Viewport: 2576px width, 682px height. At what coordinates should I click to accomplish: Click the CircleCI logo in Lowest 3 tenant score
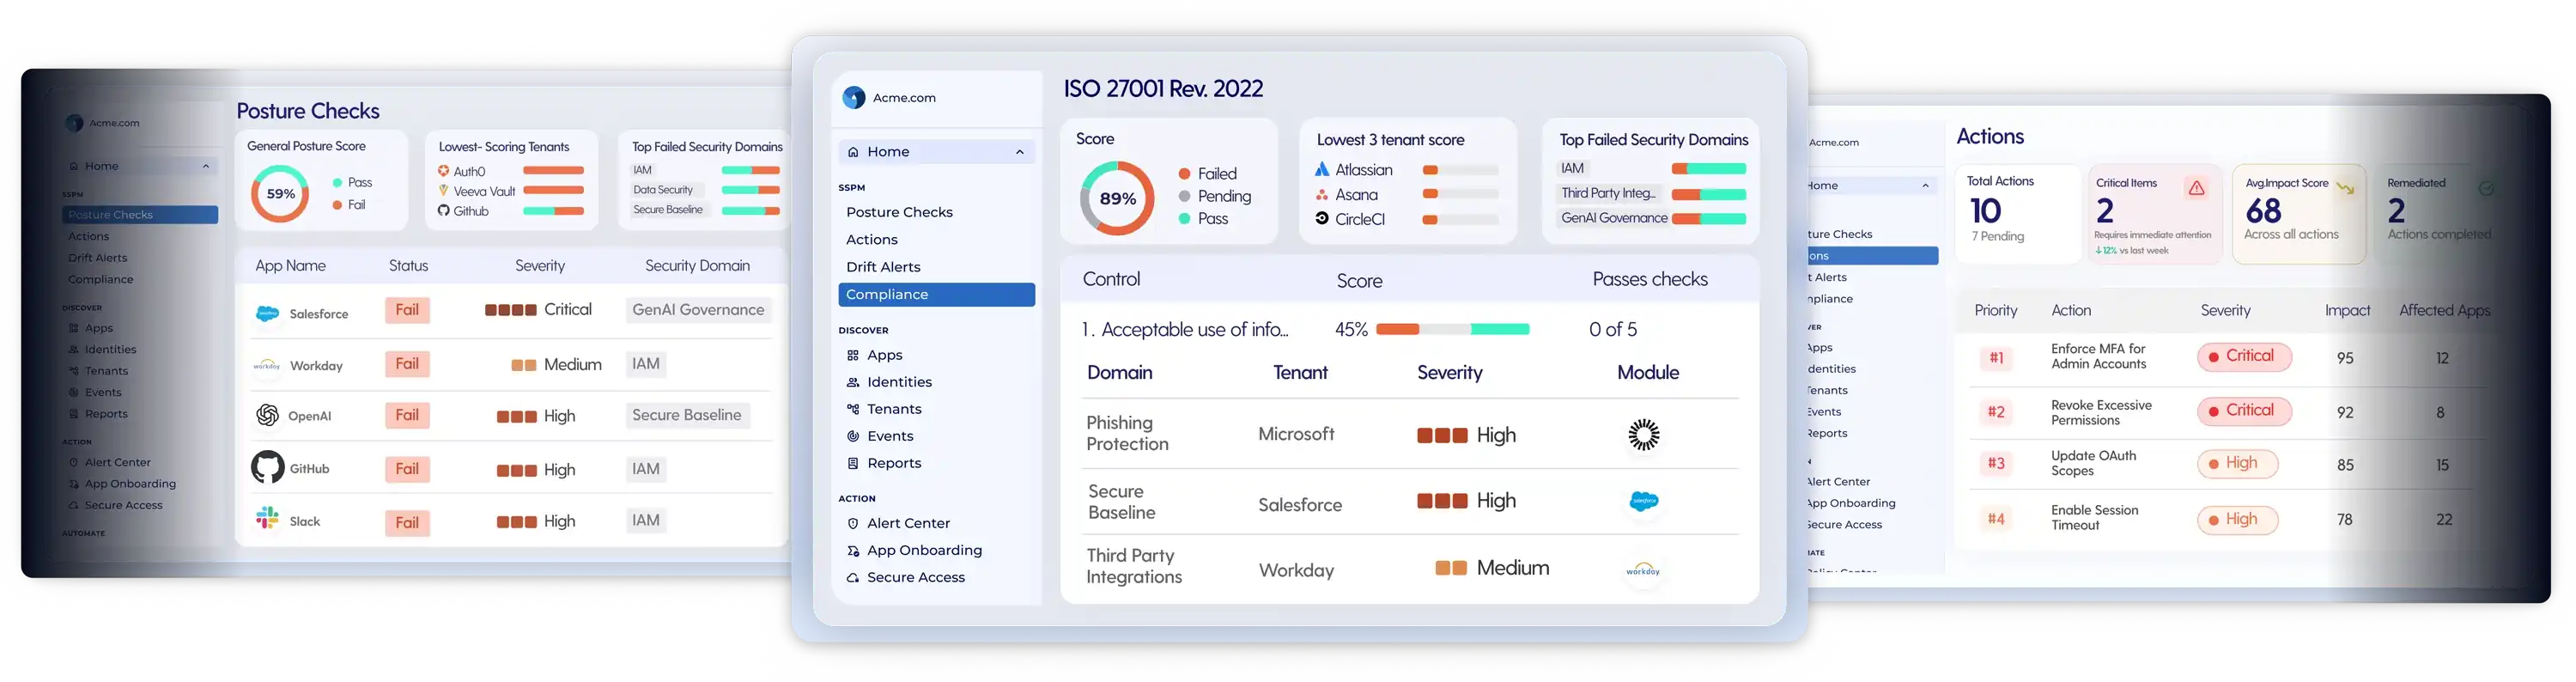[1322, 218]
